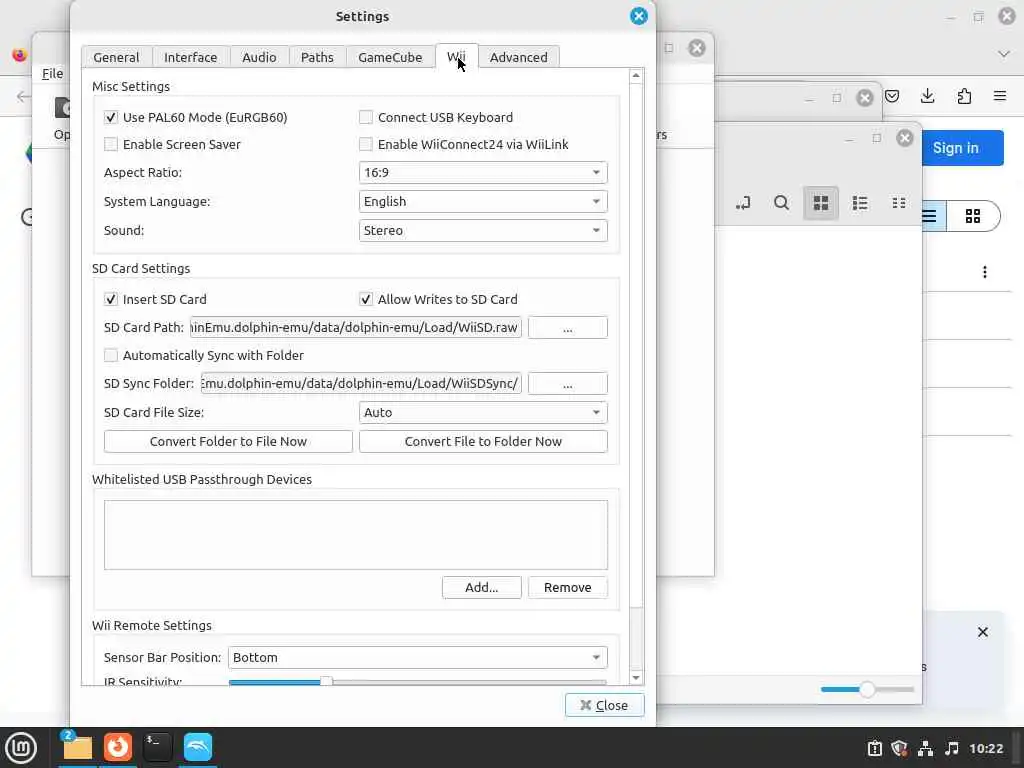Toggle location entry icon in file manager
The width and height of the screenshot is (1024, 768).
point(743,202)
